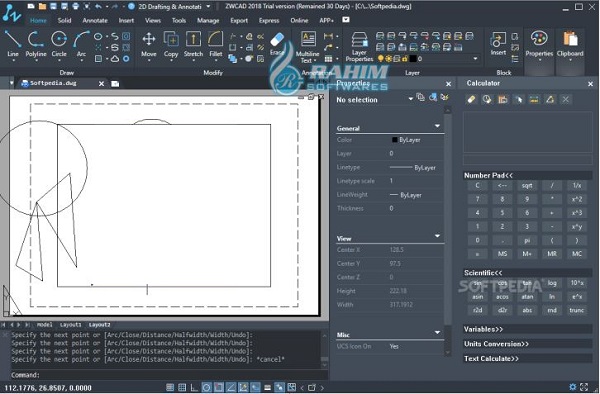Activate the Move tool
The image size is (600, 394).
(x=148, y=44)
